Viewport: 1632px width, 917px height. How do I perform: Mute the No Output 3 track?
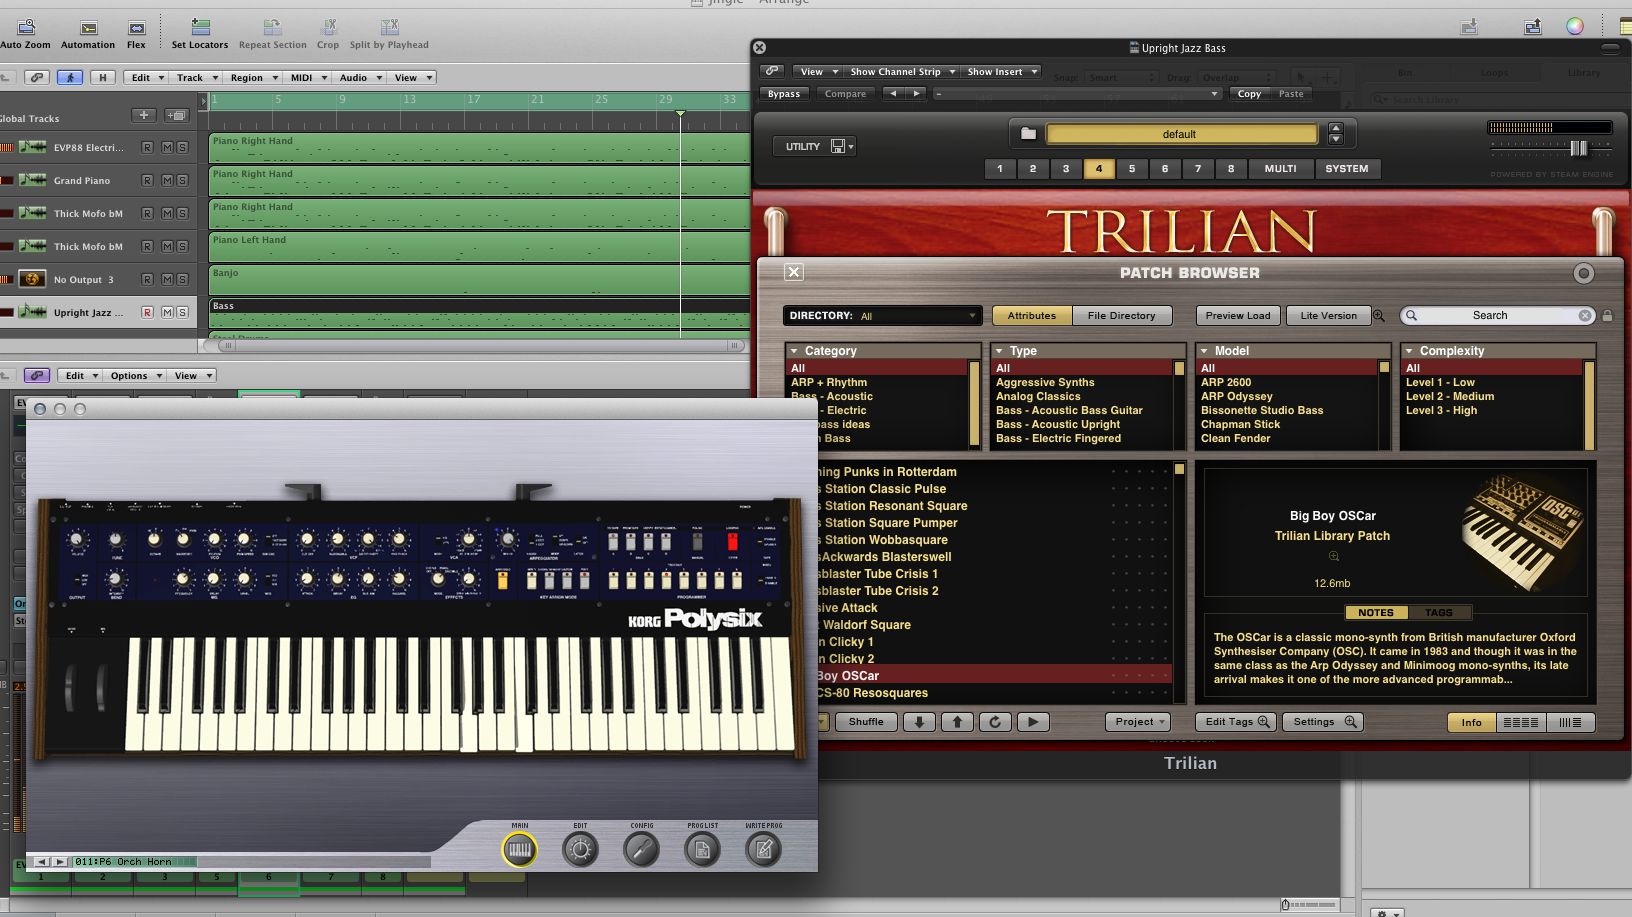point(167,279)
